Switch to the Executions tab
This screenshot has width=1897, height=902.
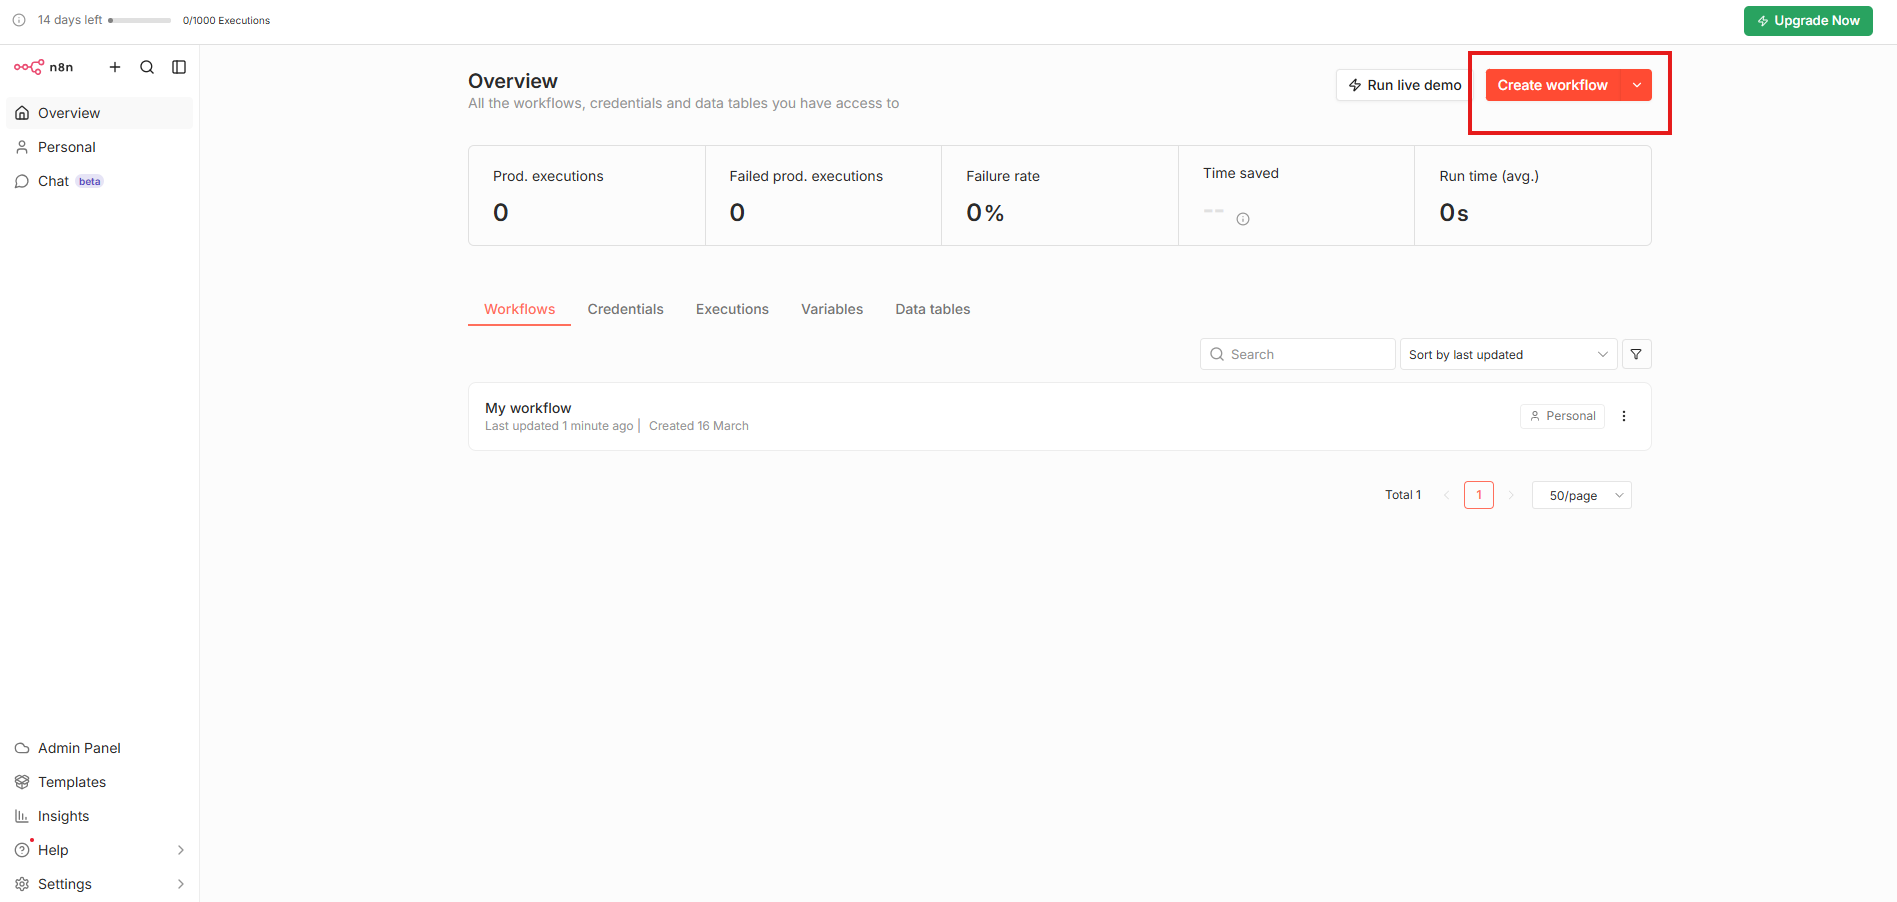point(732,309)
